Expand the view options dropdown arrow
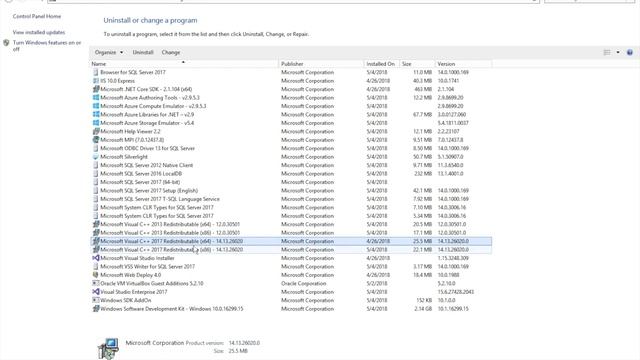This screenshot has height=360, width=640. click(618, 52)
